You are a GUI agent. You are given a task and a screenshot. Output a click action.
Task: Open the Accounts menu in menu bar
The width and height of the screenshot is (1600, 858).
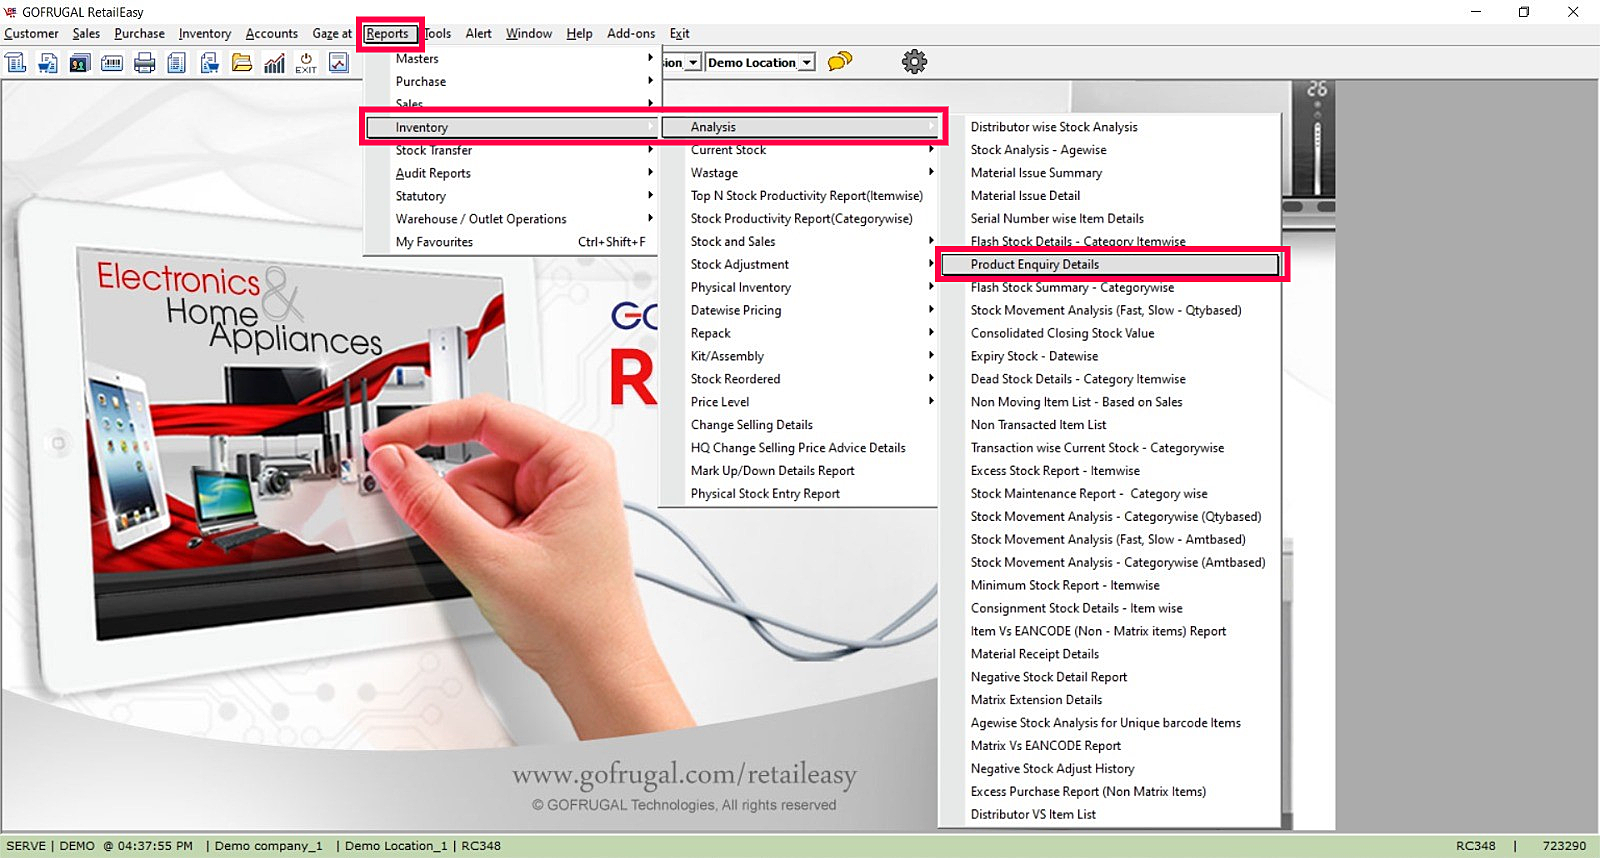coord(272,34)
